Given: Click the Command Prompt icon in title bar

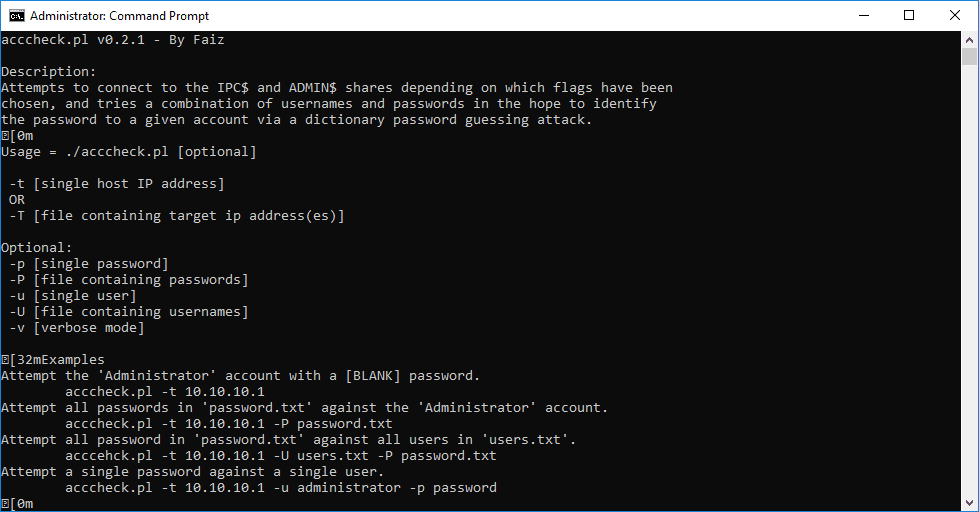Looking at the screenshot, I should [x=15, y=15].
